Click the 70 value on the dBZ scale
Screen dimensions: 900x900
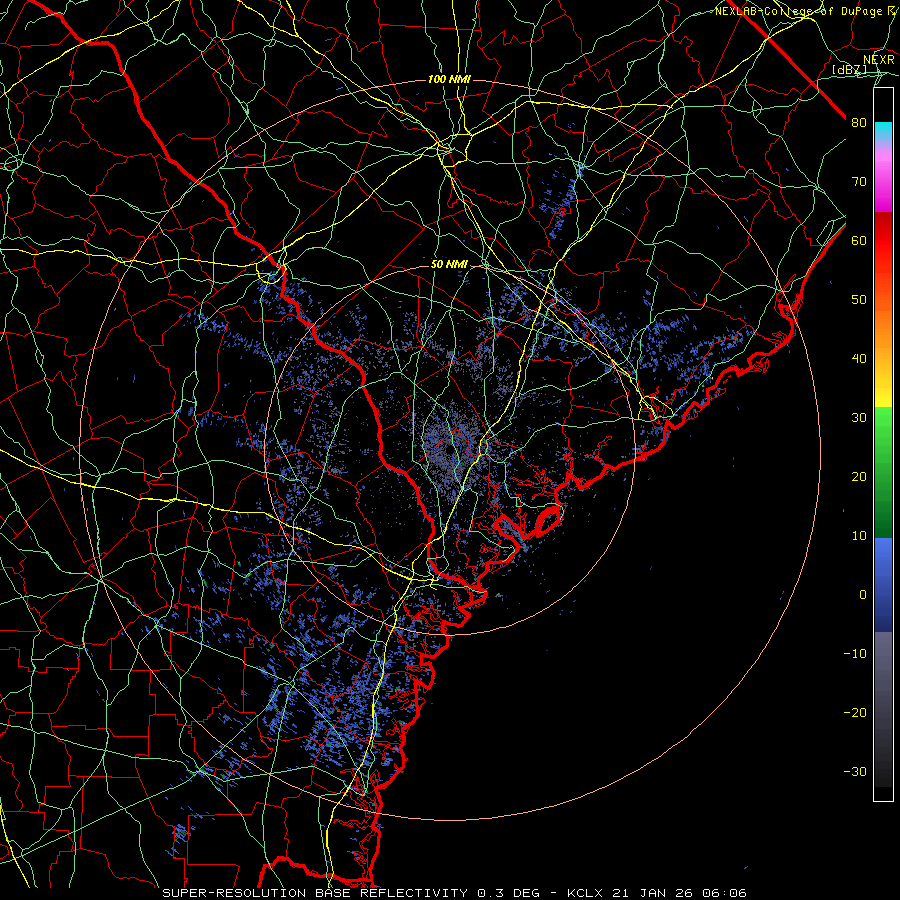(x=859, y=182)
